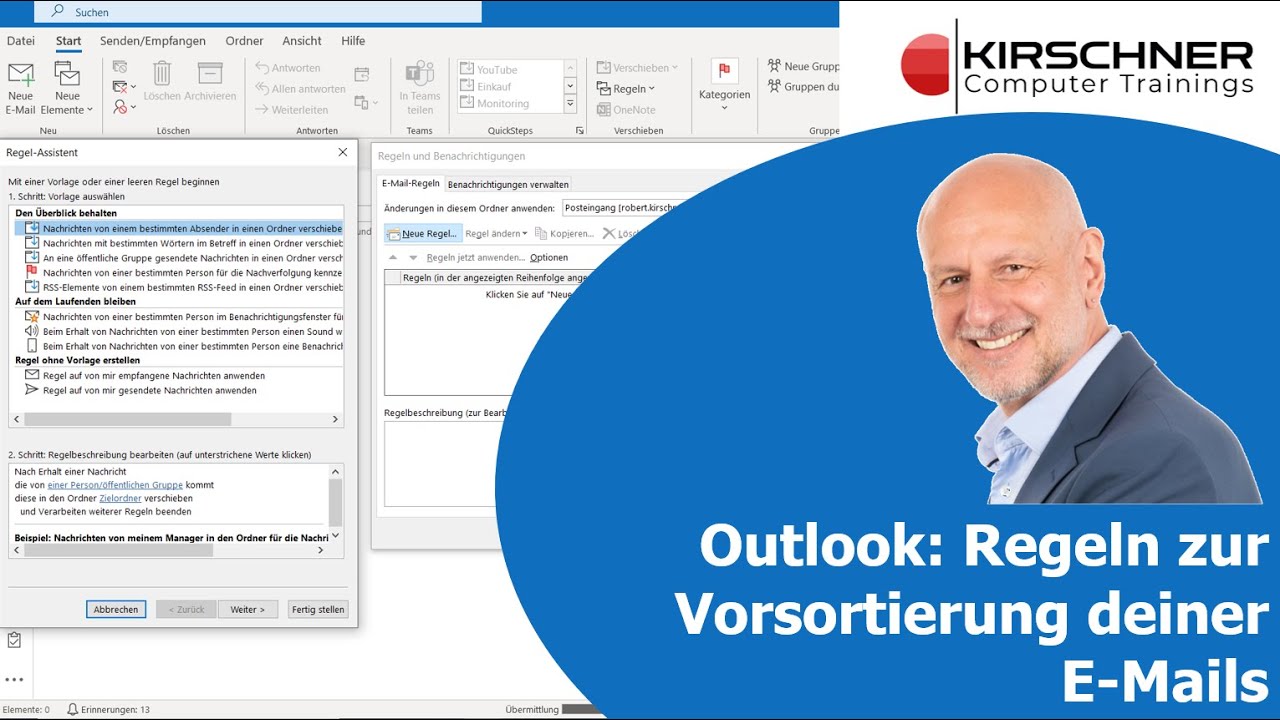Click the meeting reply icon in Antworten group

coord(361,74)
